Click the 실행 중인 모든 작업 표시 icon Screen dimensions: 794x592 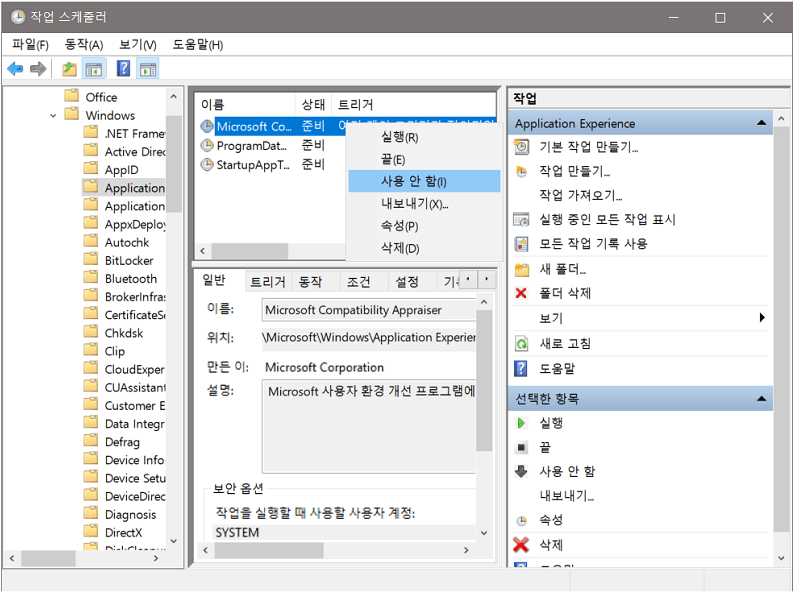coord(521,220)
